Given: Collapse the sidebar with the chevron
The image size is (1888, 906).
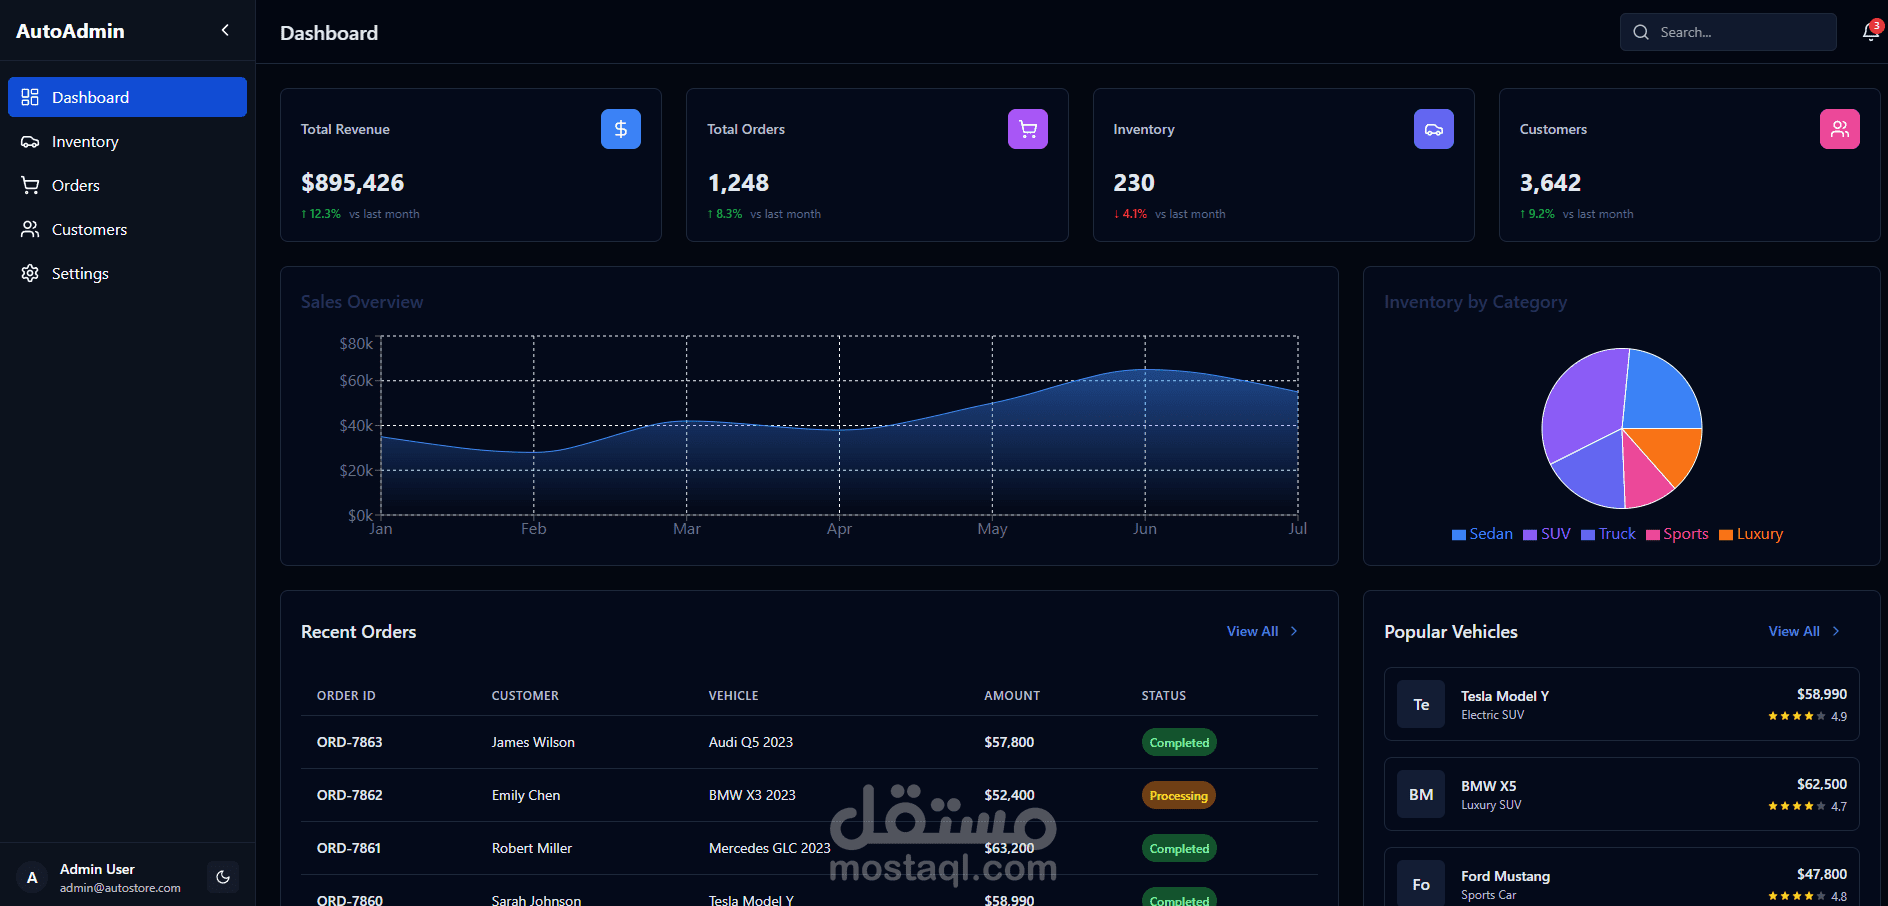Looking at the screenshot, I should point(225,30).
